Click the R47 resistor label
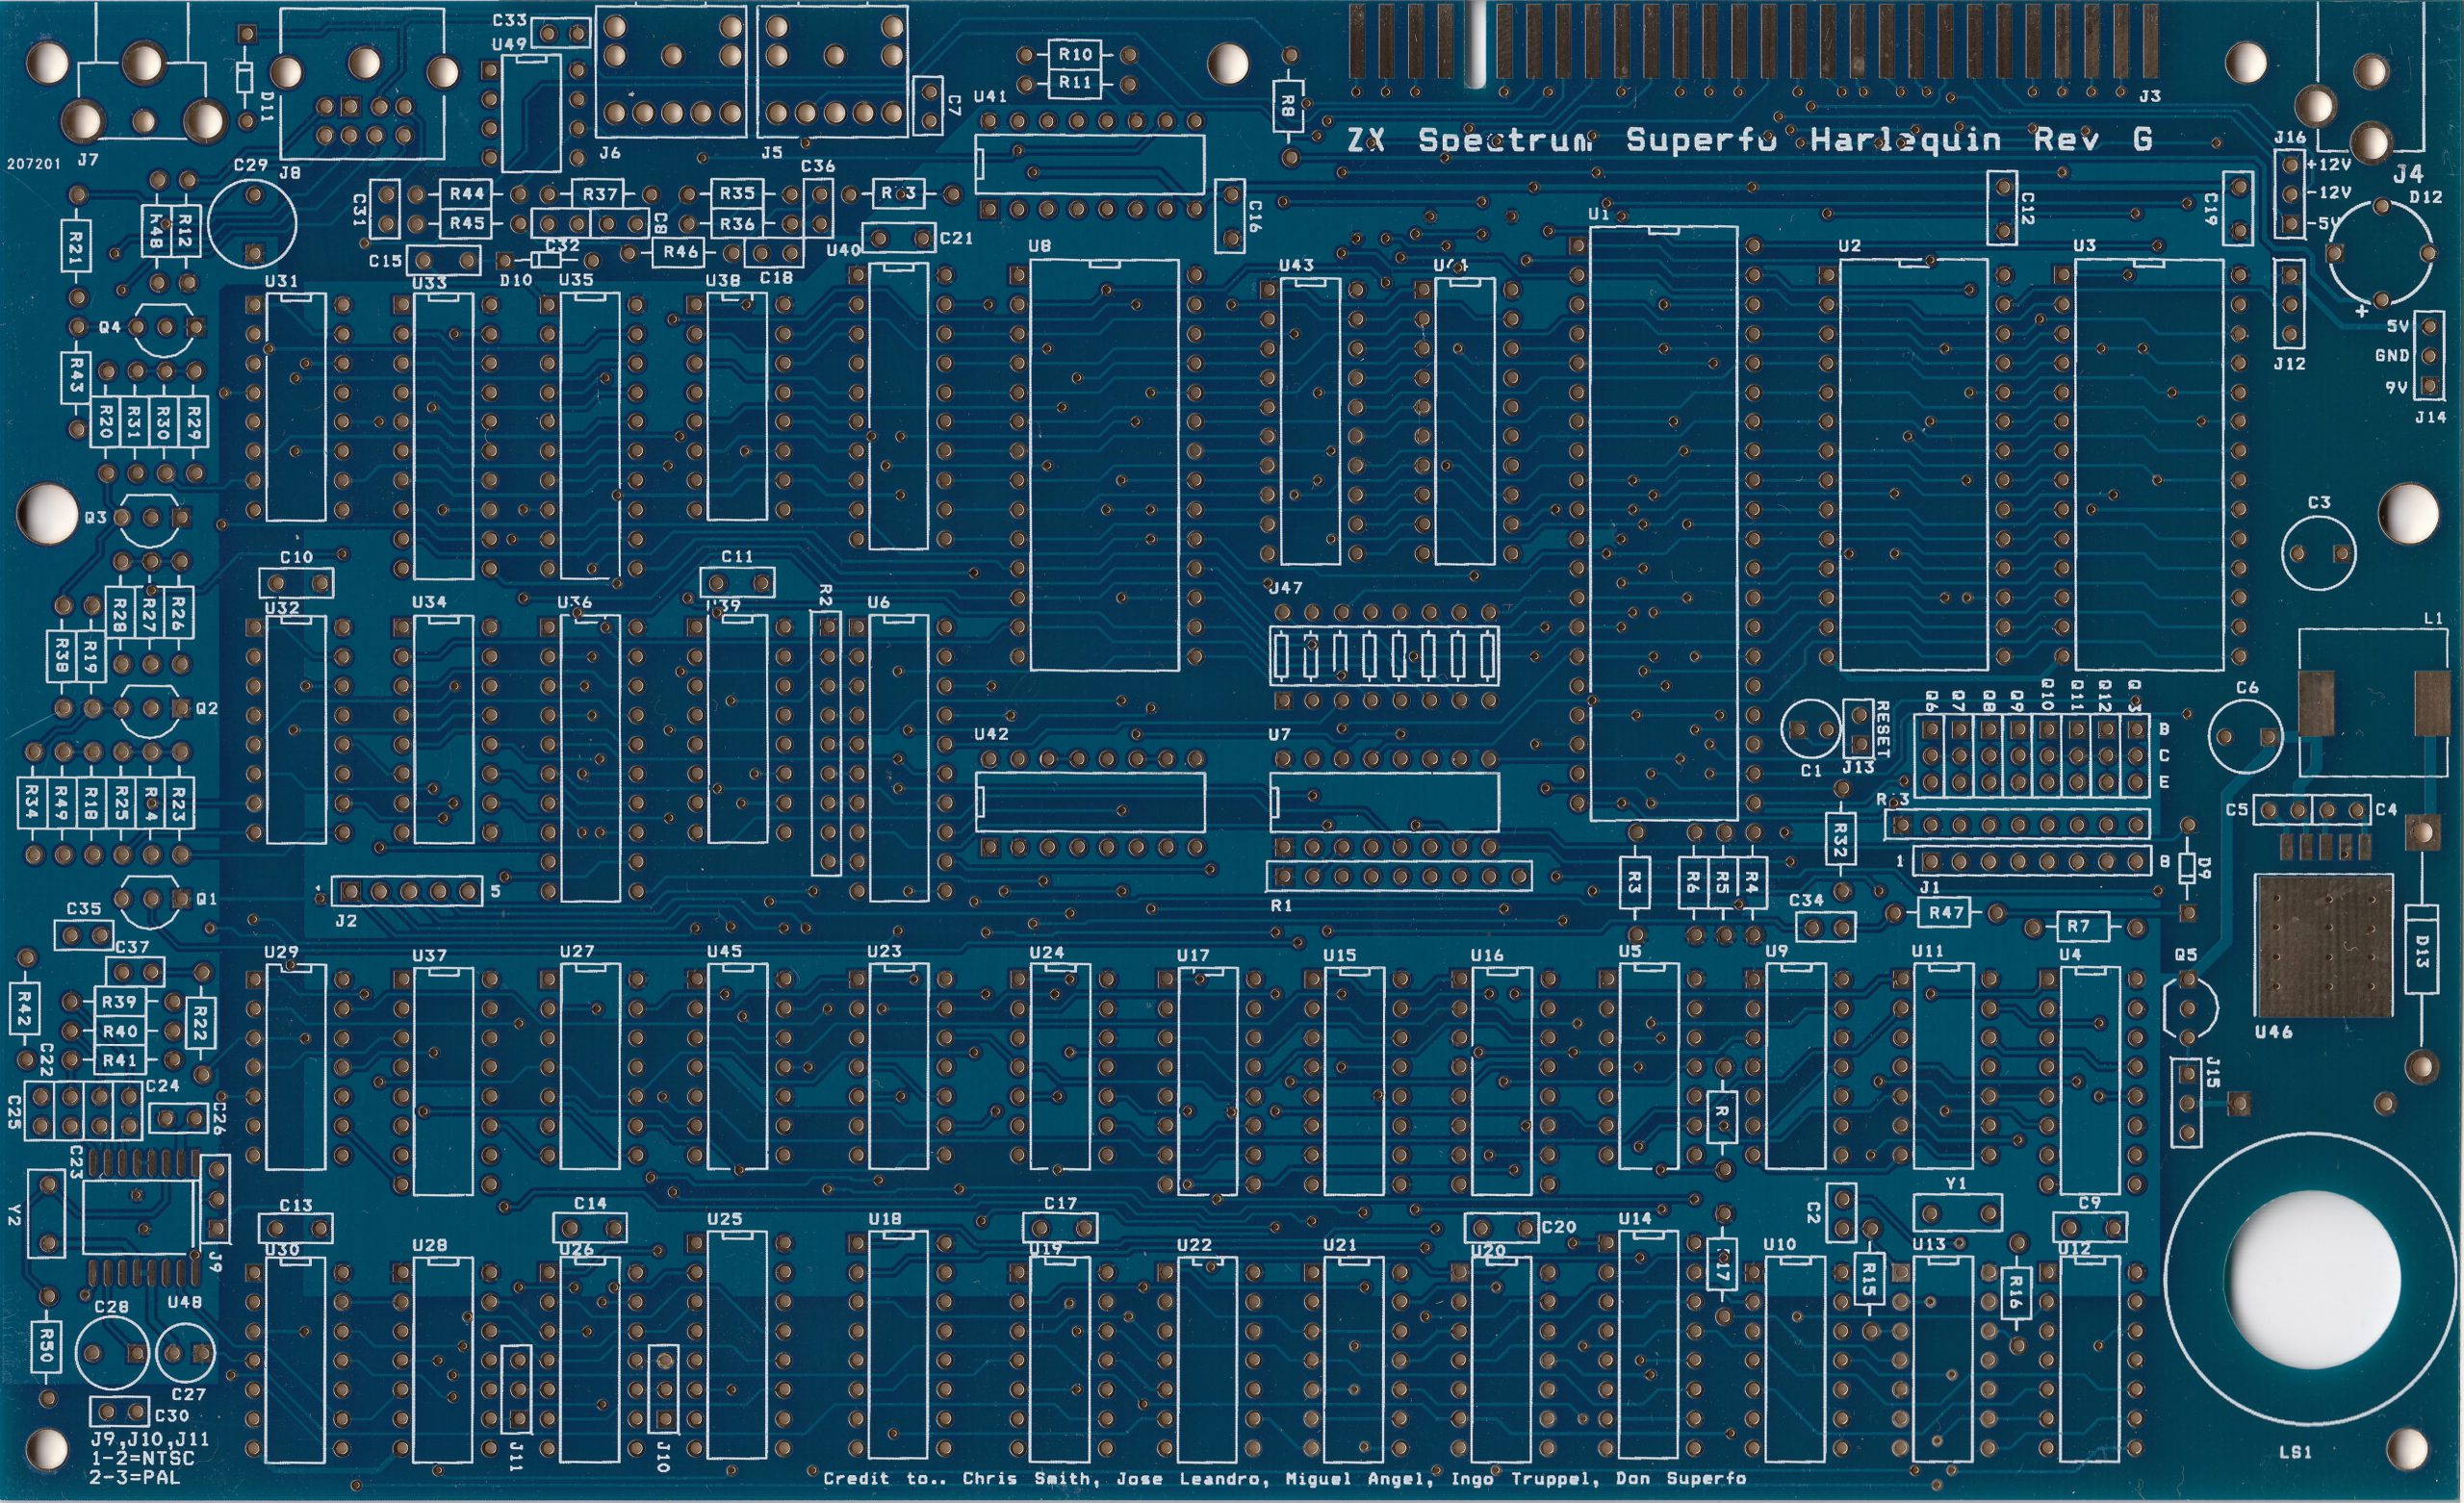2464x1503 pixels. click(1947, 913)
